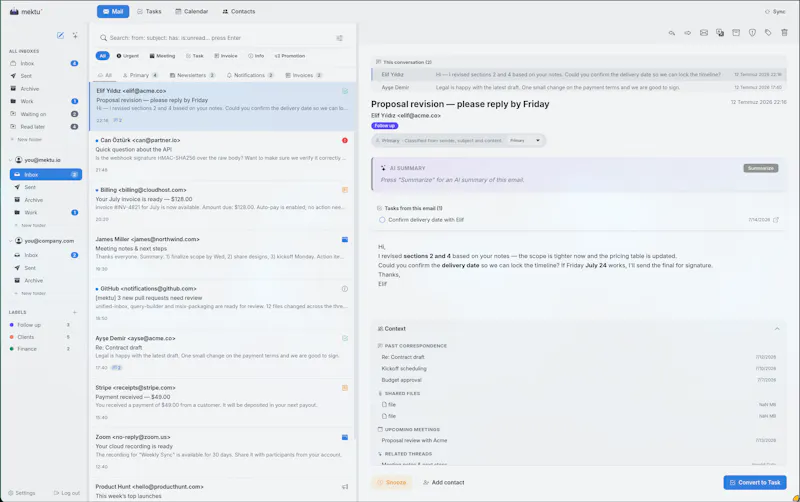This screenshot has height=502, width=800.
Task: Open the Ayşe Demir message in conversation list
Action: click(579, 87)
